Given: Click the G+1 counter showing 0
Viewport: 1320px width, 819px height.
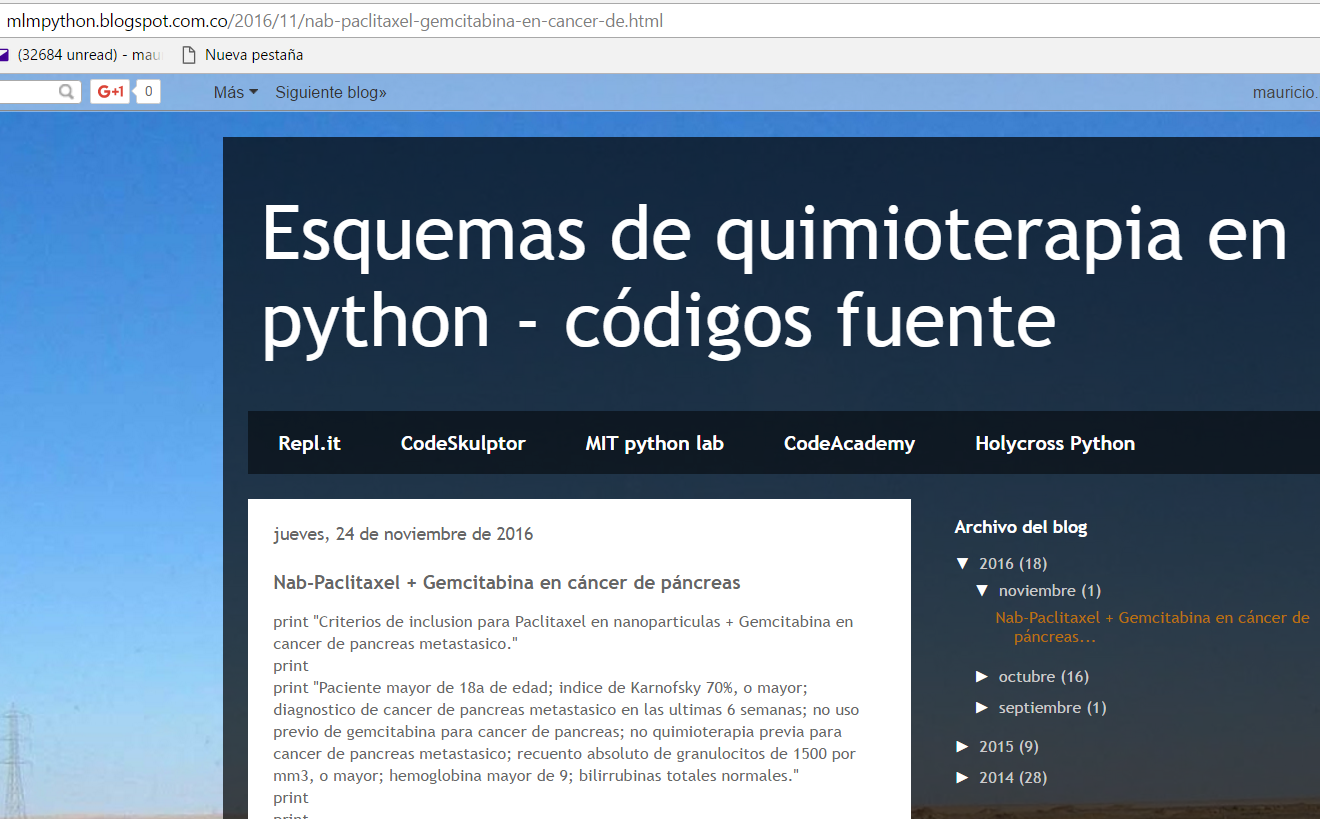Looking at the screenshot, I should pos(148,91).
